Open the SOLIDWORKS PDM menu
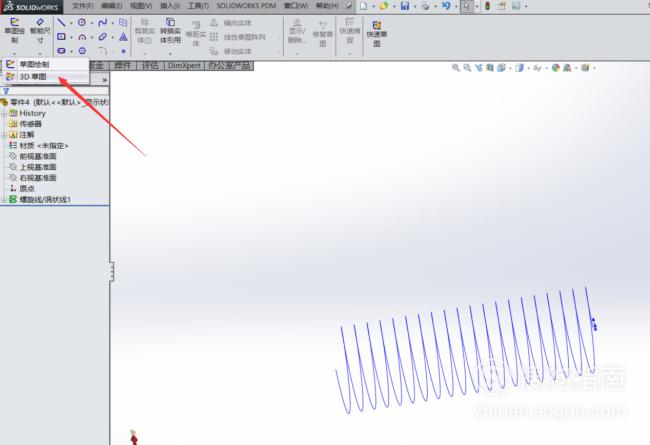 [x=246, y=6]
